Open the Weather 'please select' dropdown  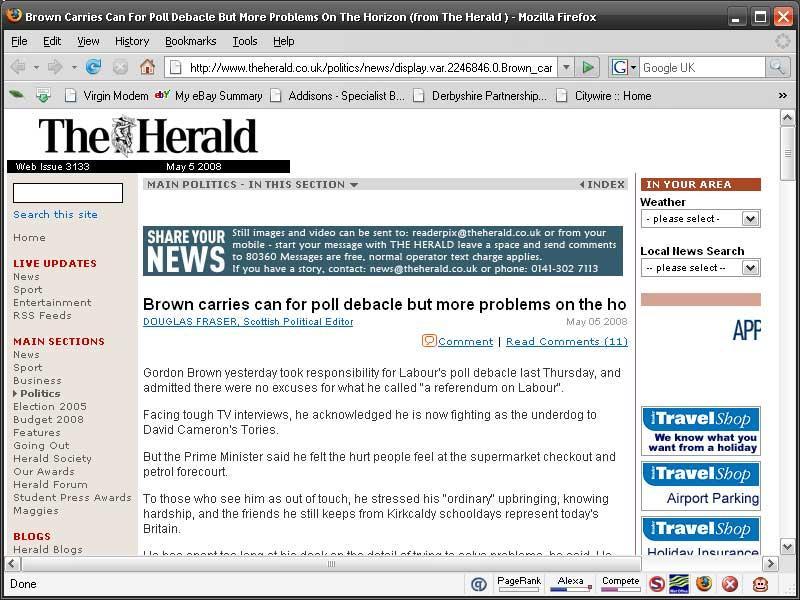point(700,219)
